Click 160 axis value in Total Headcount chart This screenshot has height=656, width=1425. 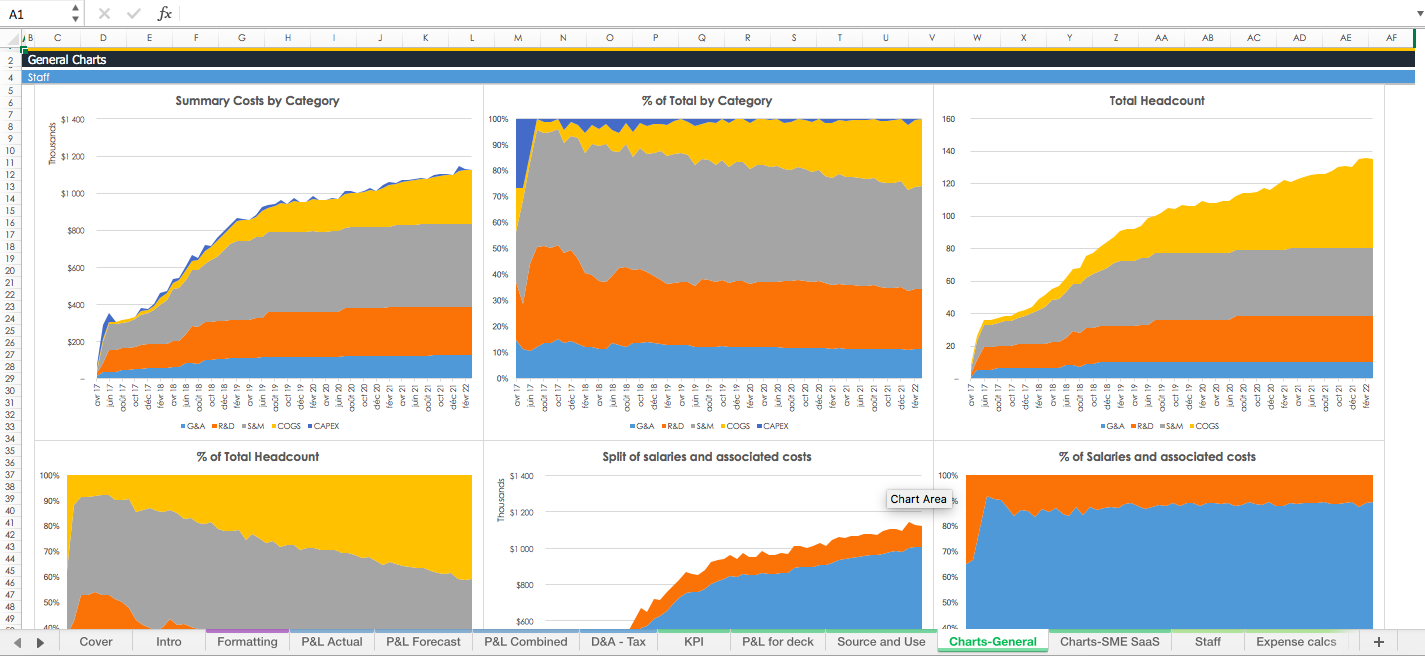949,119
